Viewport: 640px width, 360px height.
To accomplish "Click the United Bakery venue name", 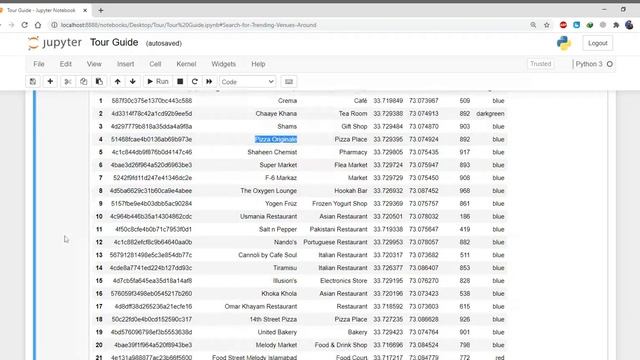I will point(277,332).
